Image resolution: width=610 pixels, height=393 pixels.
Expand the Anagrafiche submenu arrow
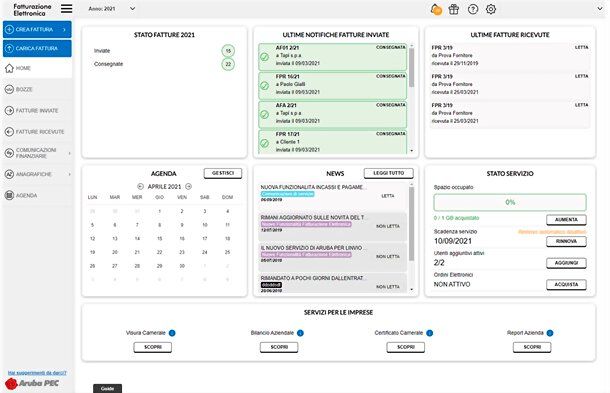point(70,174)
